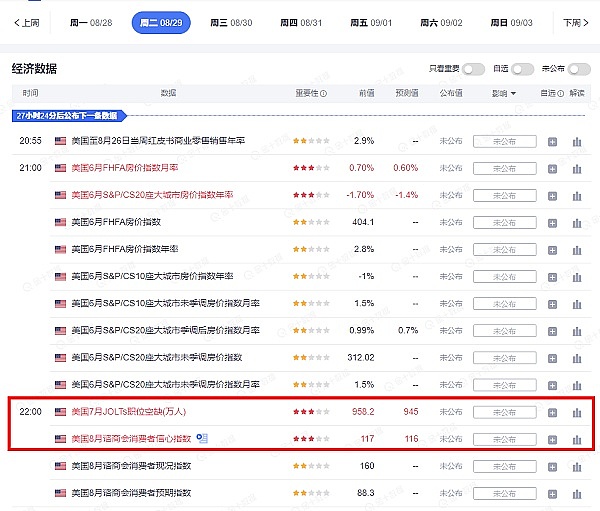The width and height of the screenshot is (600, 511).
Task: Toggle the 未公布 filter switch
Action: tap(578, 69)
